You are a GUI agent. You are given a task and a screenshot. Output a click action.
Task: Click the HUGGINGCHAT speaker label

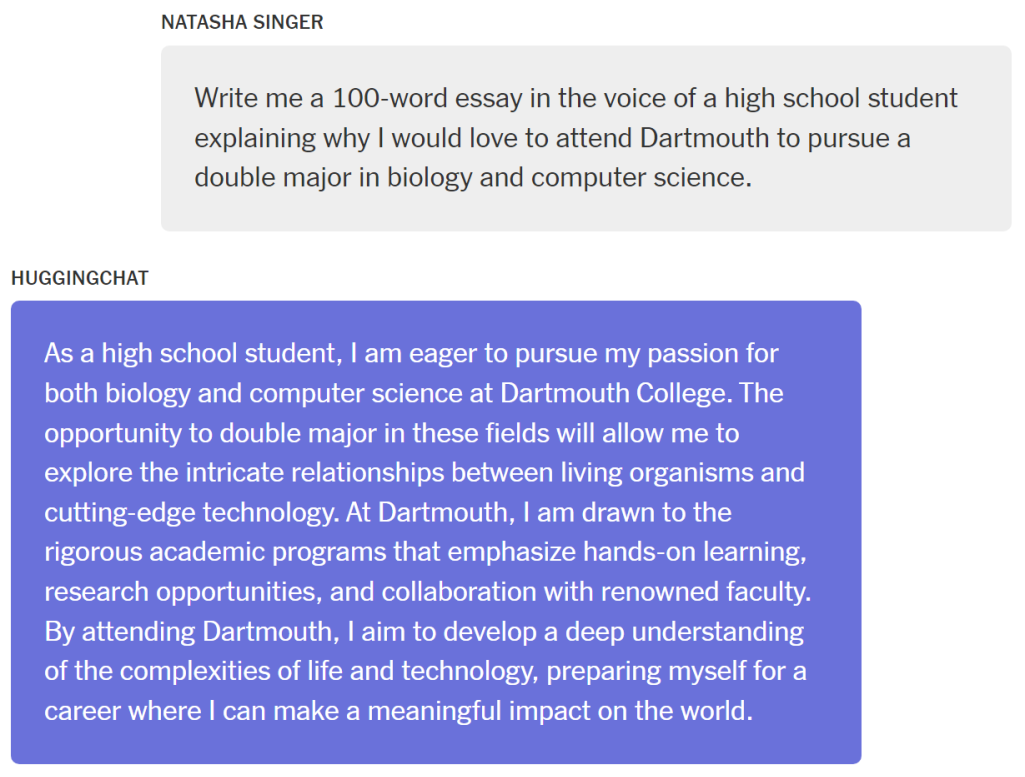[x=80, y=278]
